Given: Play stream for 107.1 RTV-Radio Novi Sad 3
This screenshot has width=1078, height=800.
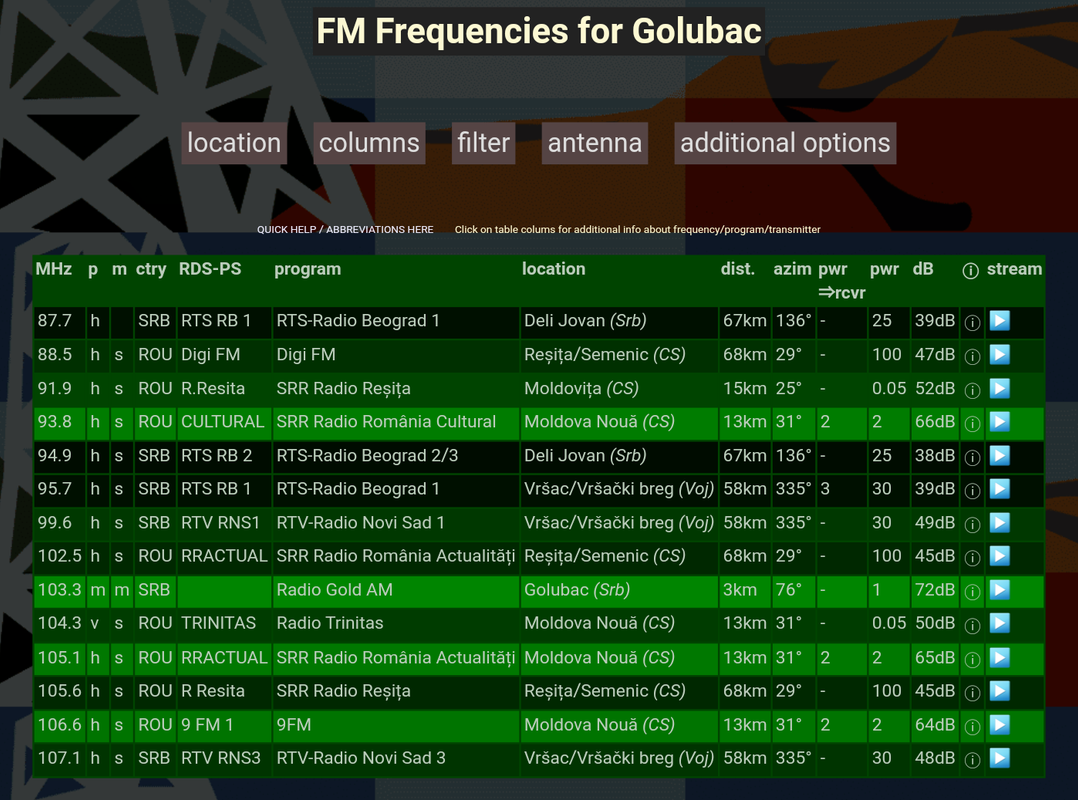Looking at the screenshot, I should (x=999, y=758).
